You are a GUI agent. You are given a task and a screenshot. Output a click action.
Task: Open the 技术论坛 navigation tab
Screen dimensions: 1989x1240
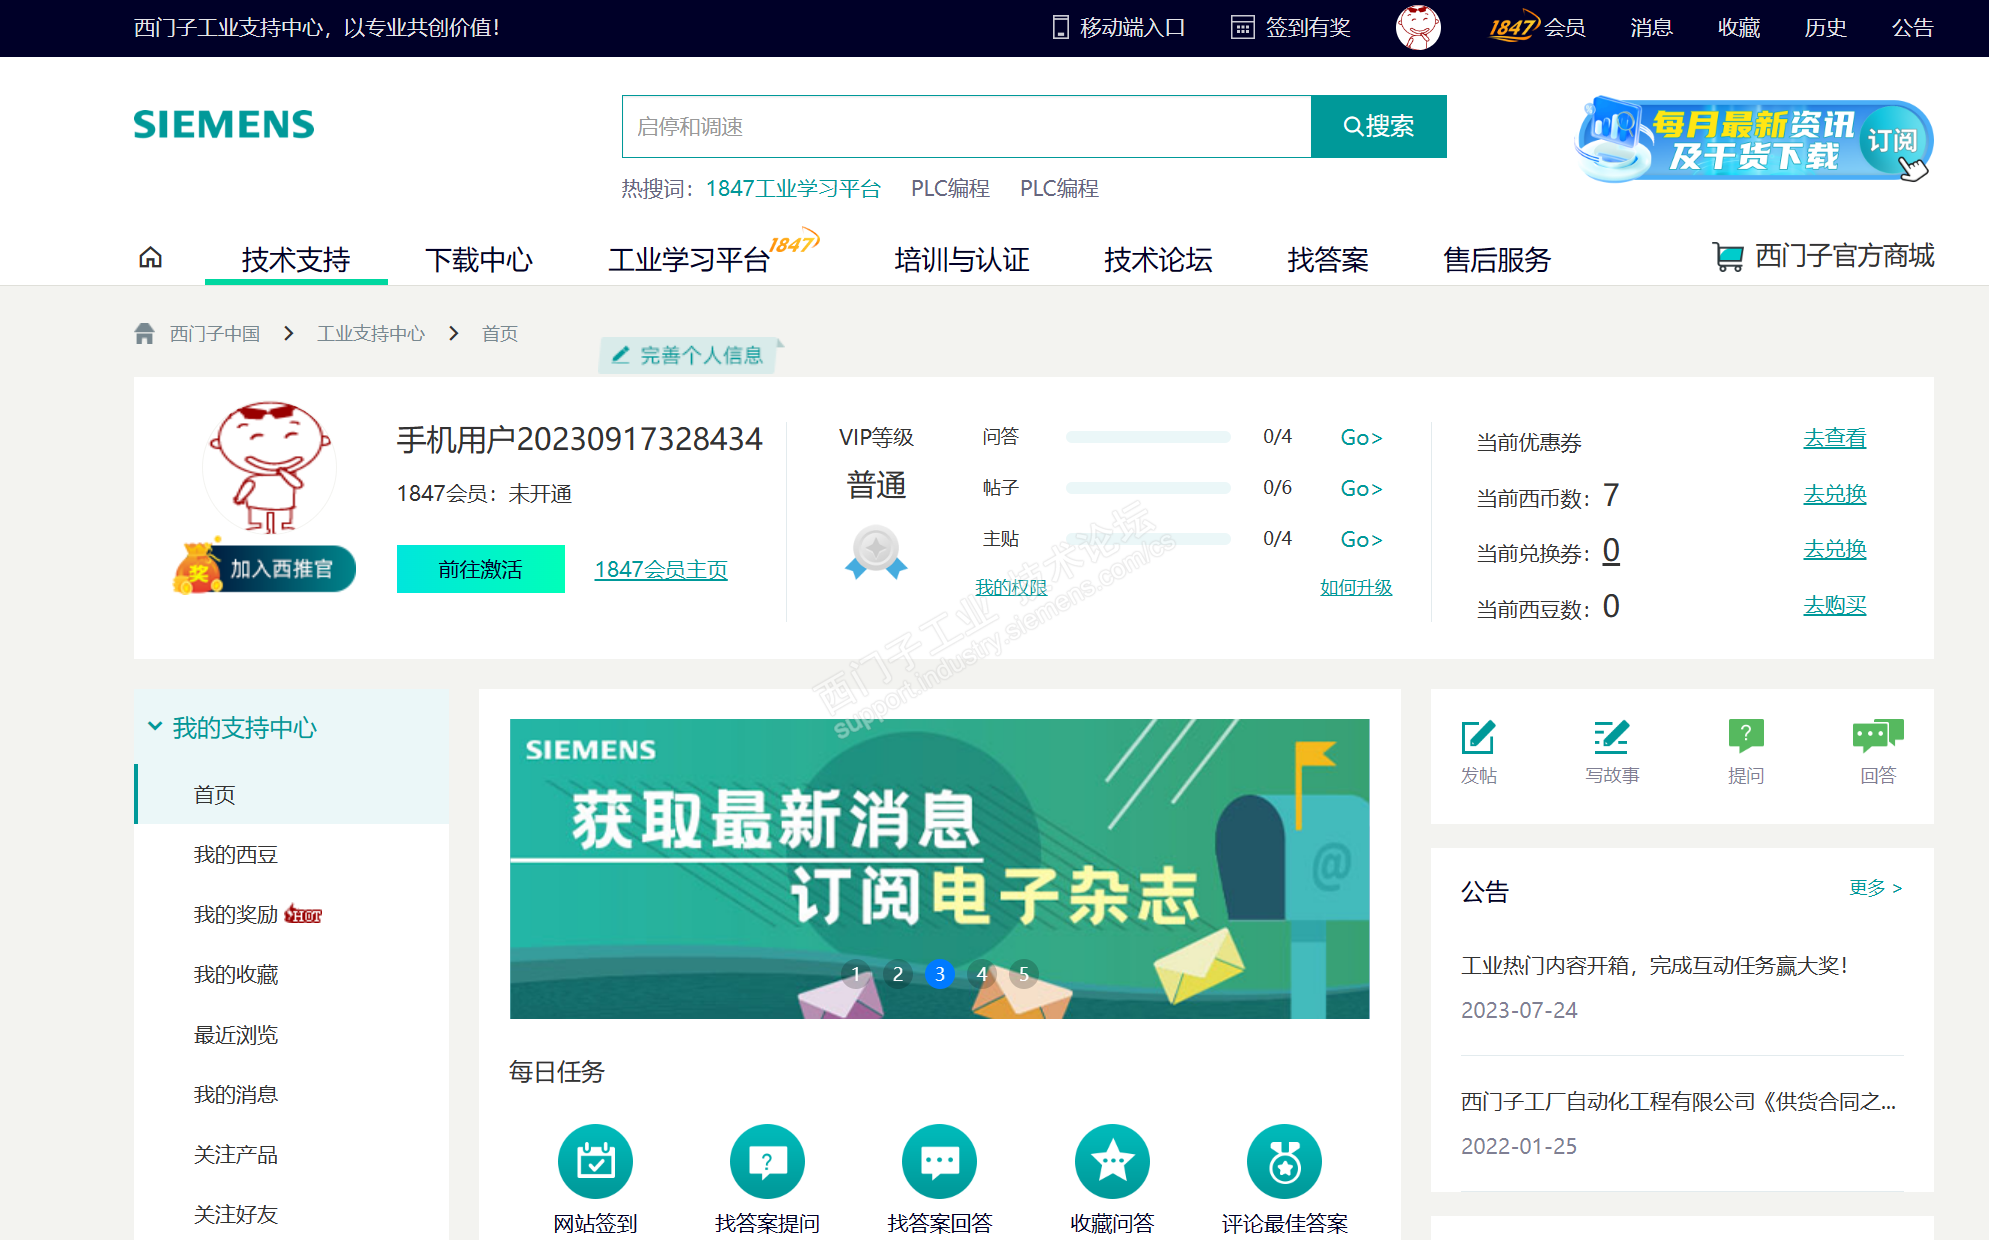pyautogui.click(x=1158, y=260)
